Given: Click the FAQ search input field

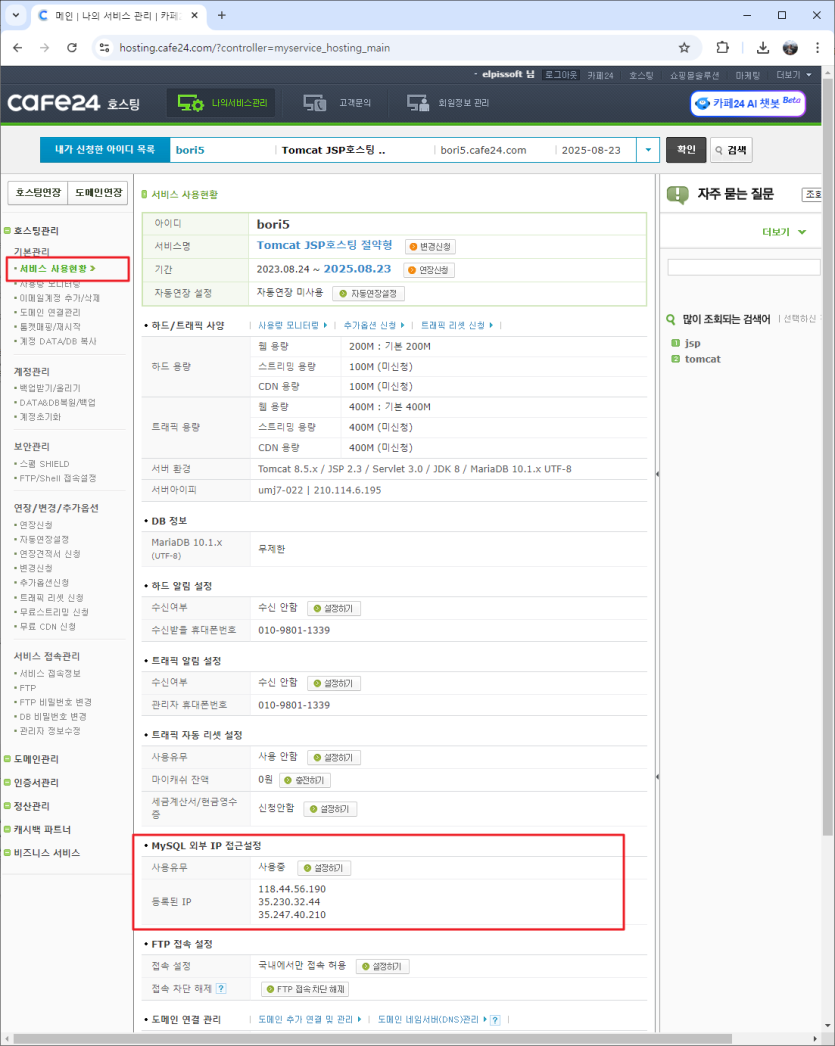Looking at the screenshot, I should coord(744,268).
